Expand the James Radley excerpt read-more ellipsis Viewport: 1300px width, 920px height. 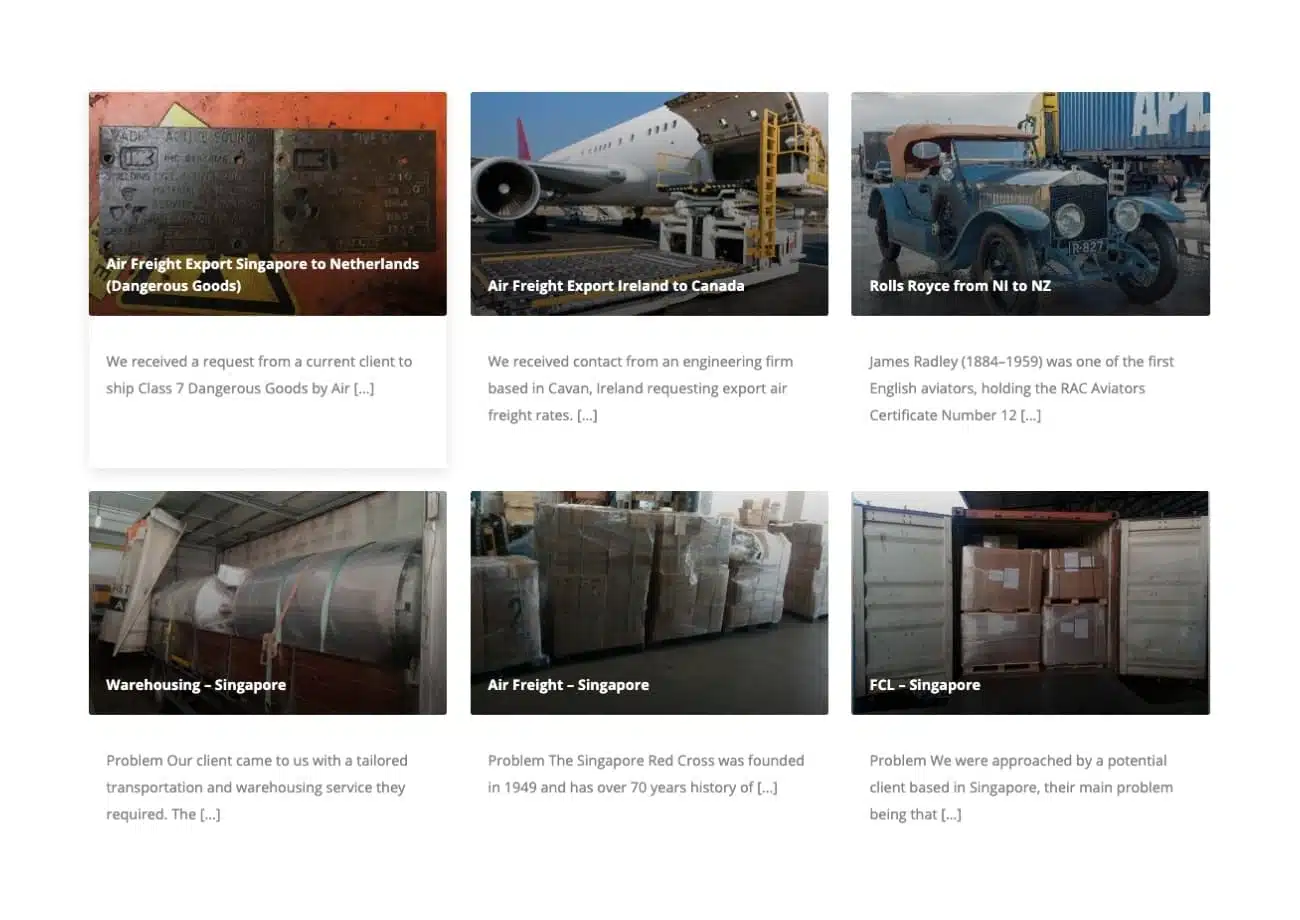(1031, 416)
